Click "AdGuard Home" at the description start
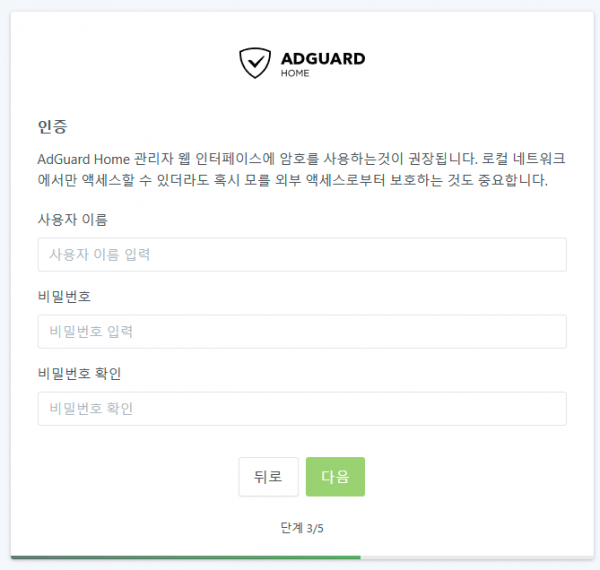 (x=78, y=158)
